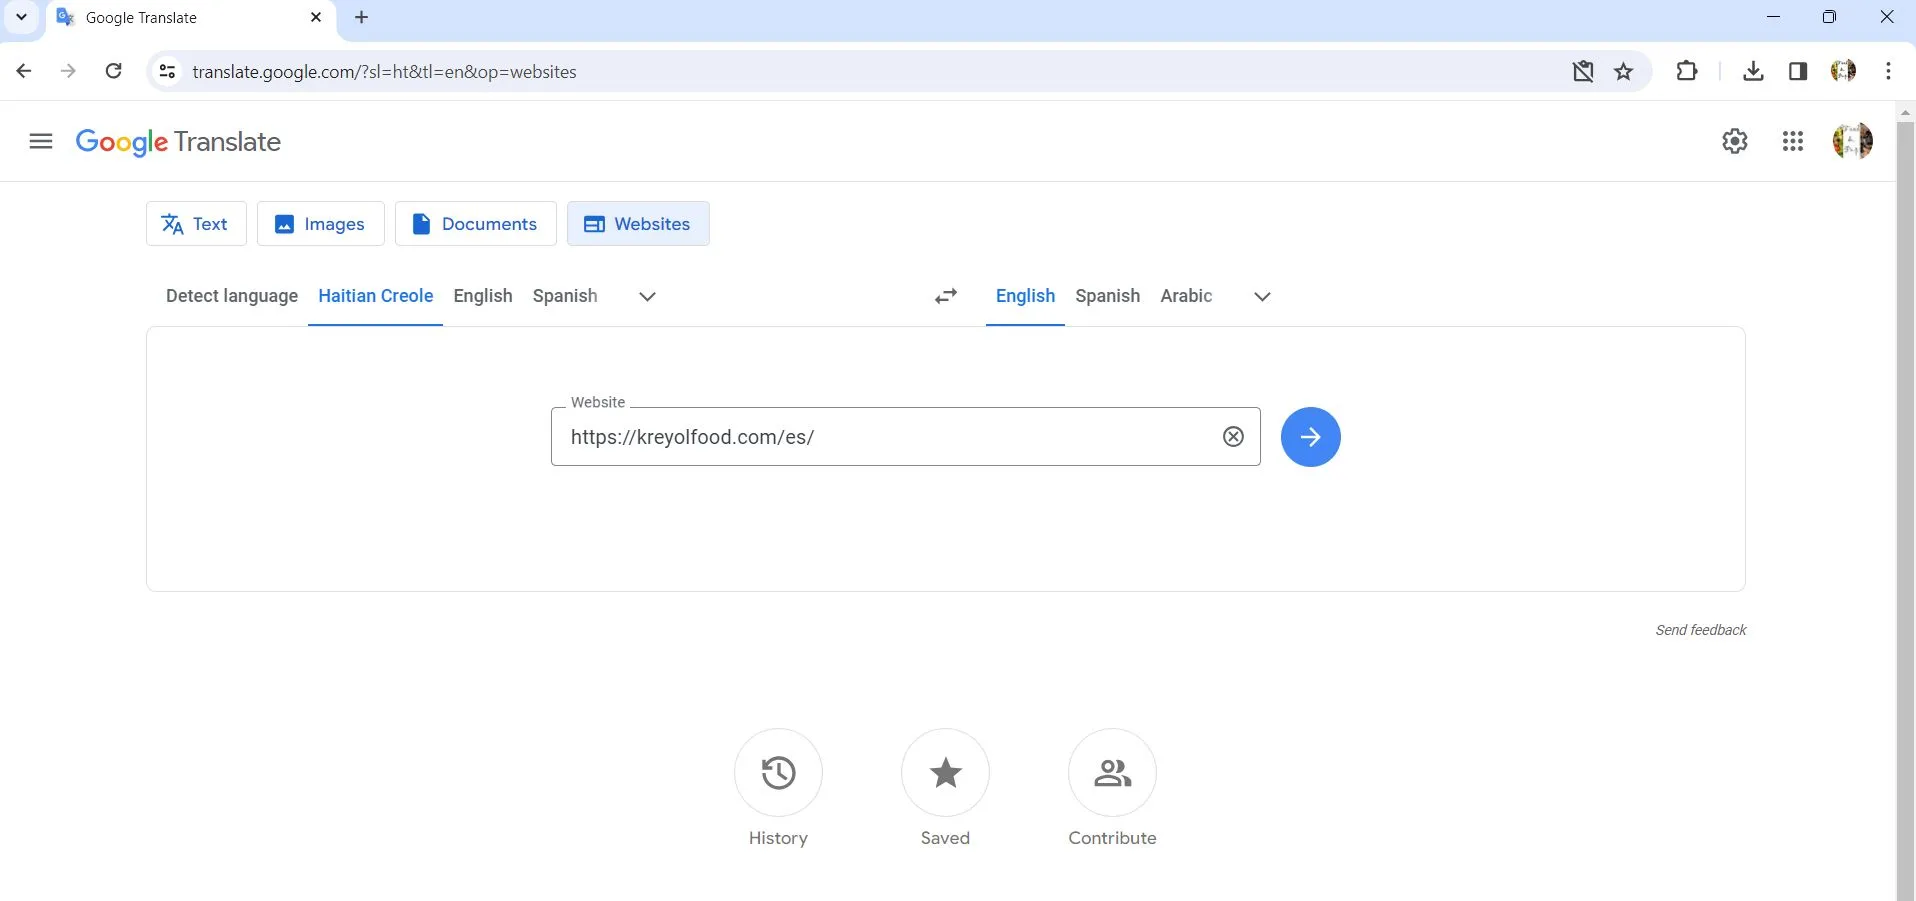Expand more source languages list

pos(646,296)
